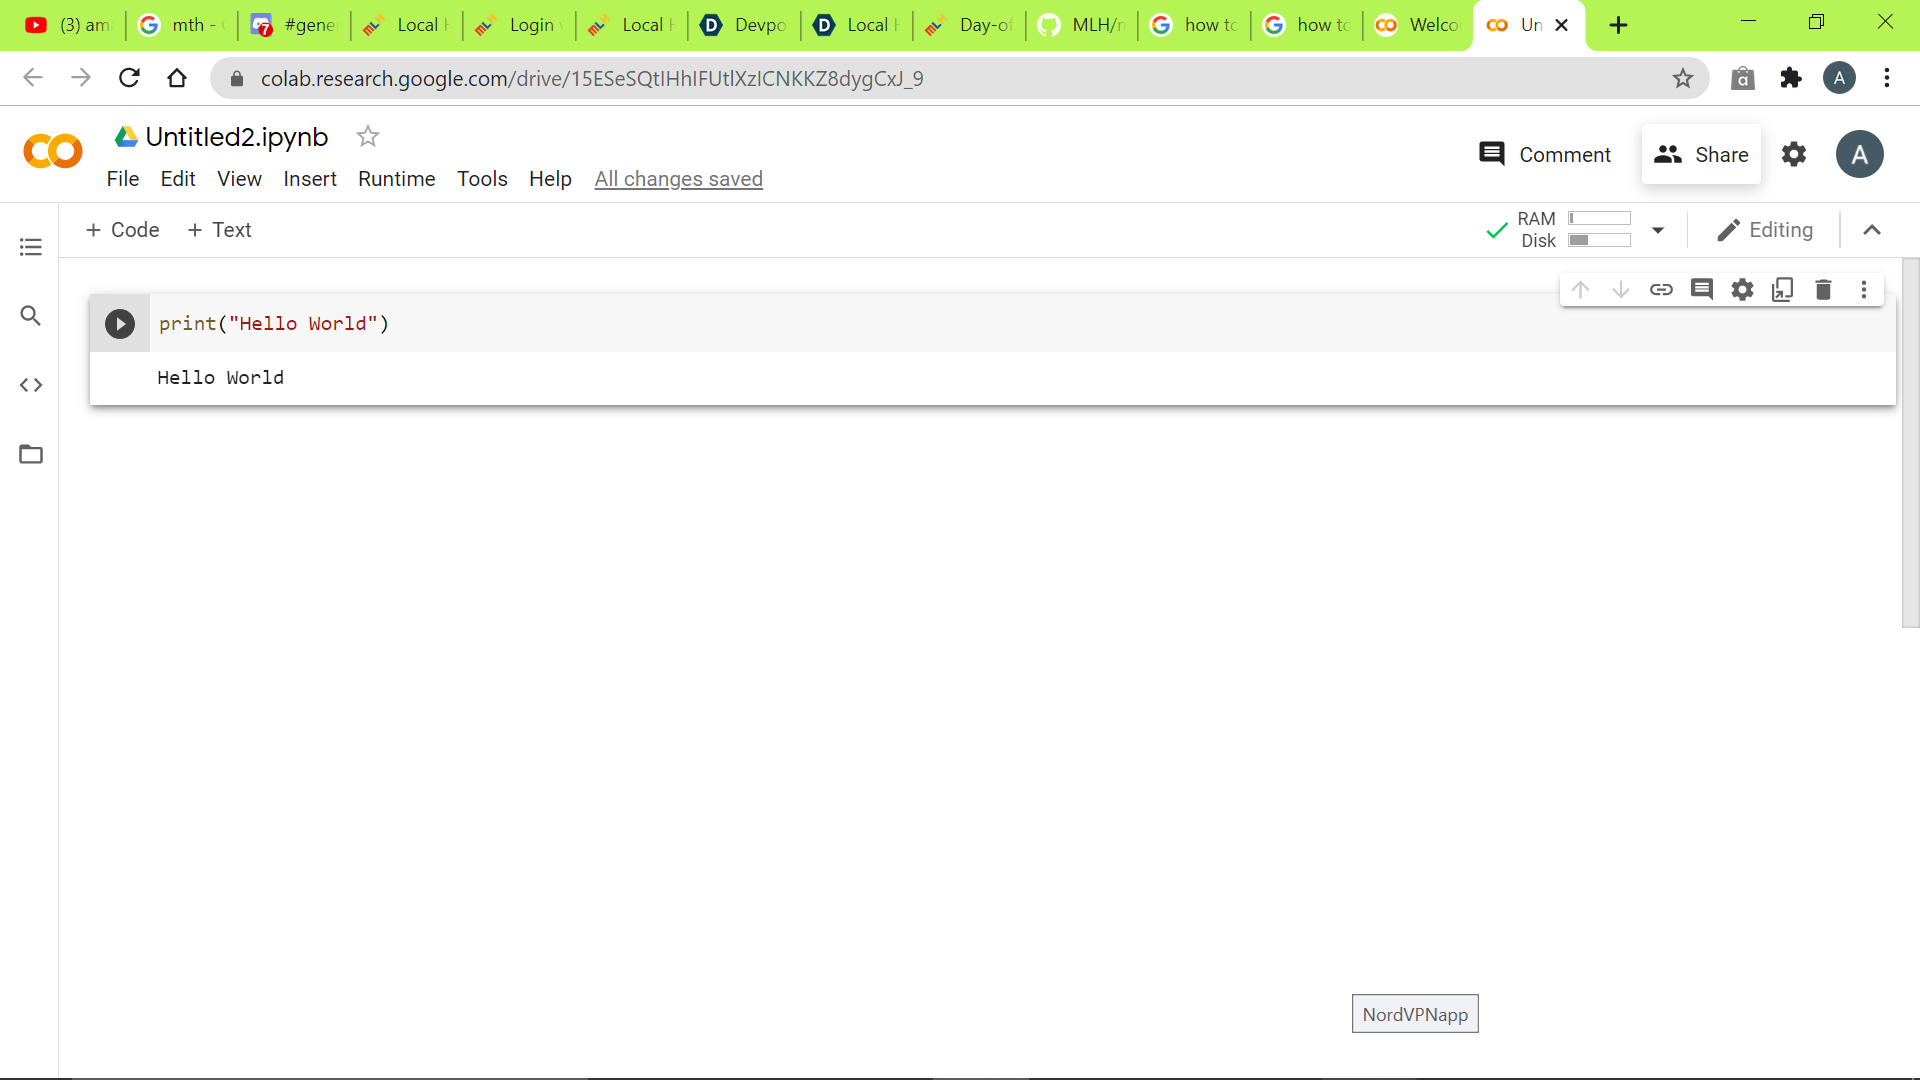Click the Share button

[1701, 154]
